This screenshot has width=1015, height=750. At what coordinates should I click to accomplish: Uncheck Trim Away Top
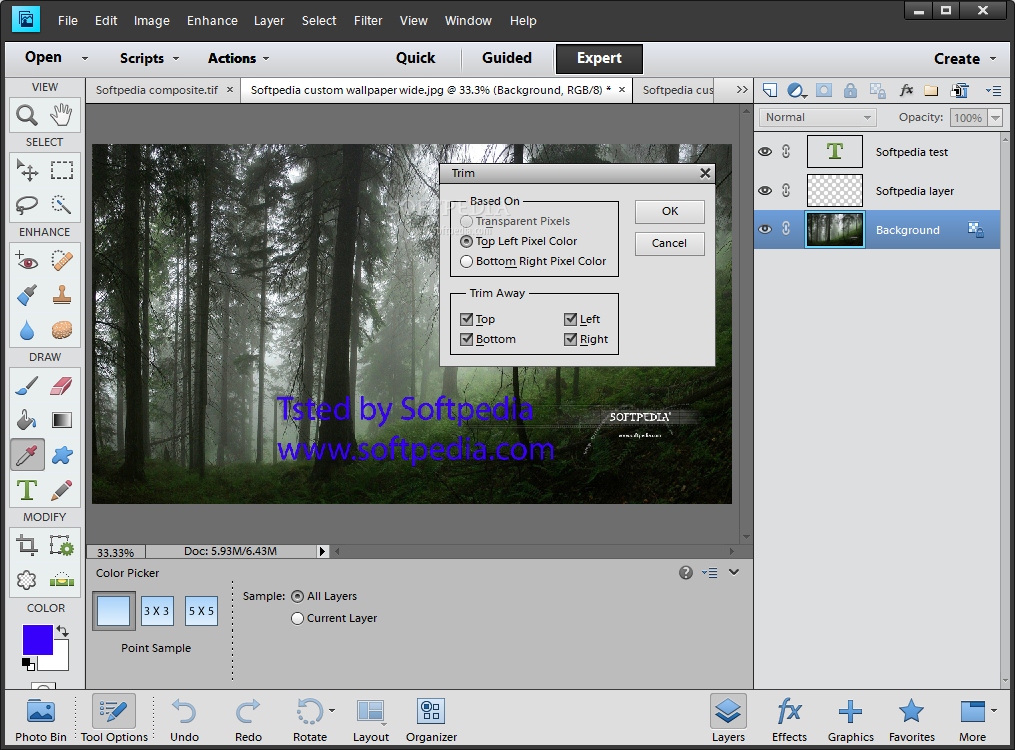click(x=466, y=319)
